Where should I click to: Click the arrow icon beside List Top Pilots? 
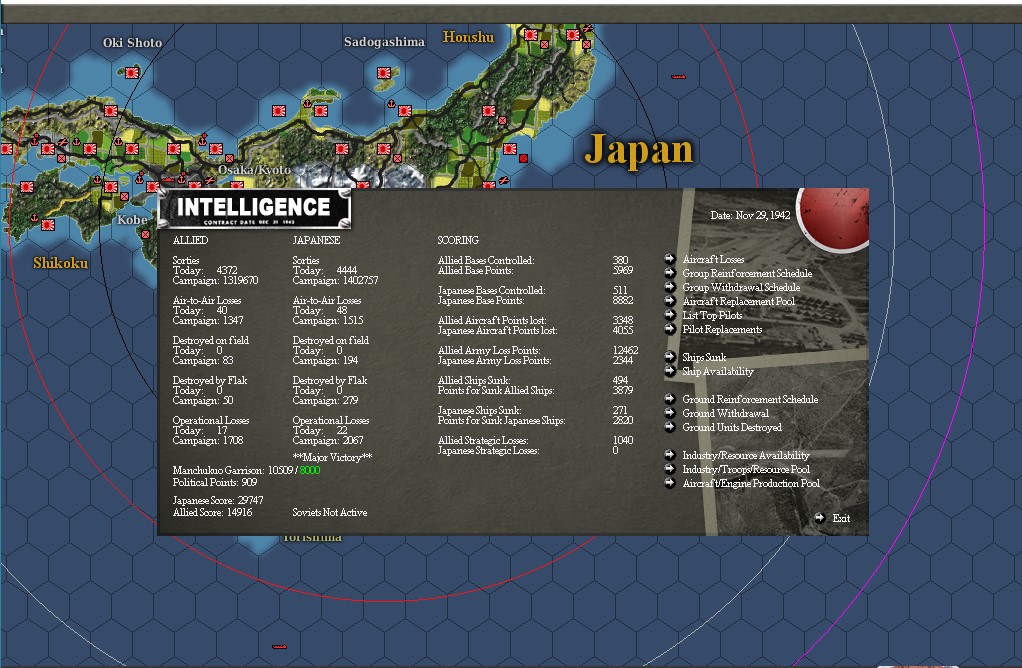[x=669, y=315]
